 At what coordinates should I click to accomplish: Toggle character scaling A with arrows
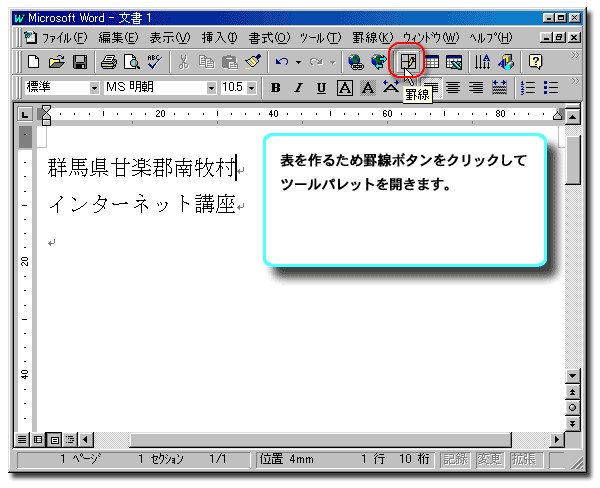click(391, 87)
